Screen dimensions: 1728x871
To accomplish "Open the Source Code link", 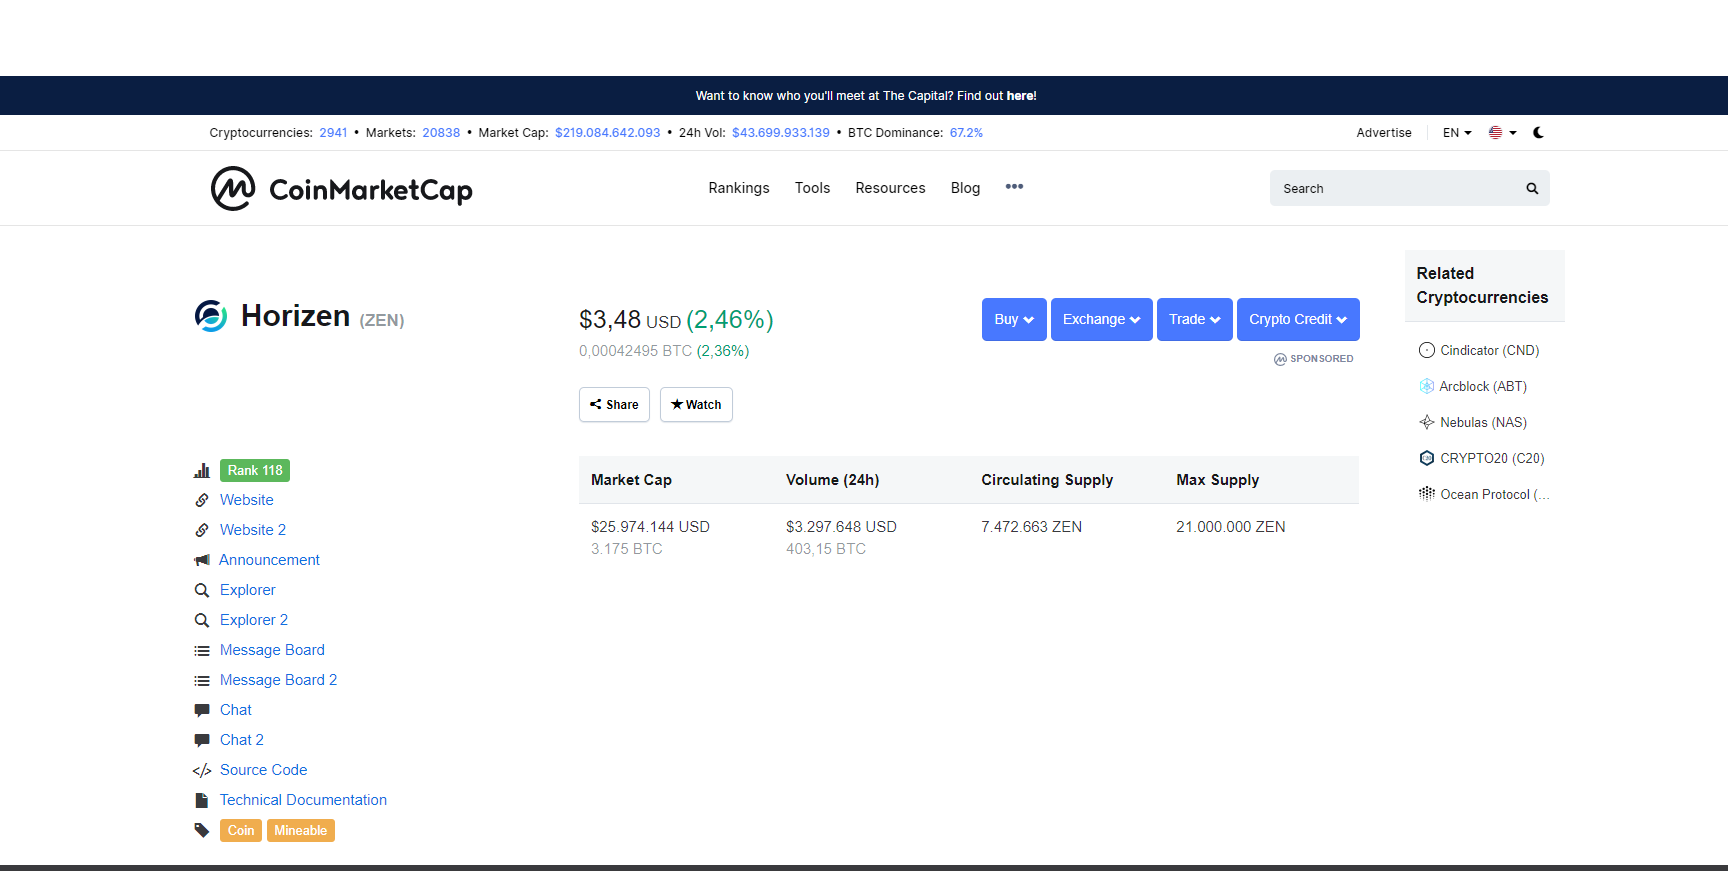I will pos(263,770).
